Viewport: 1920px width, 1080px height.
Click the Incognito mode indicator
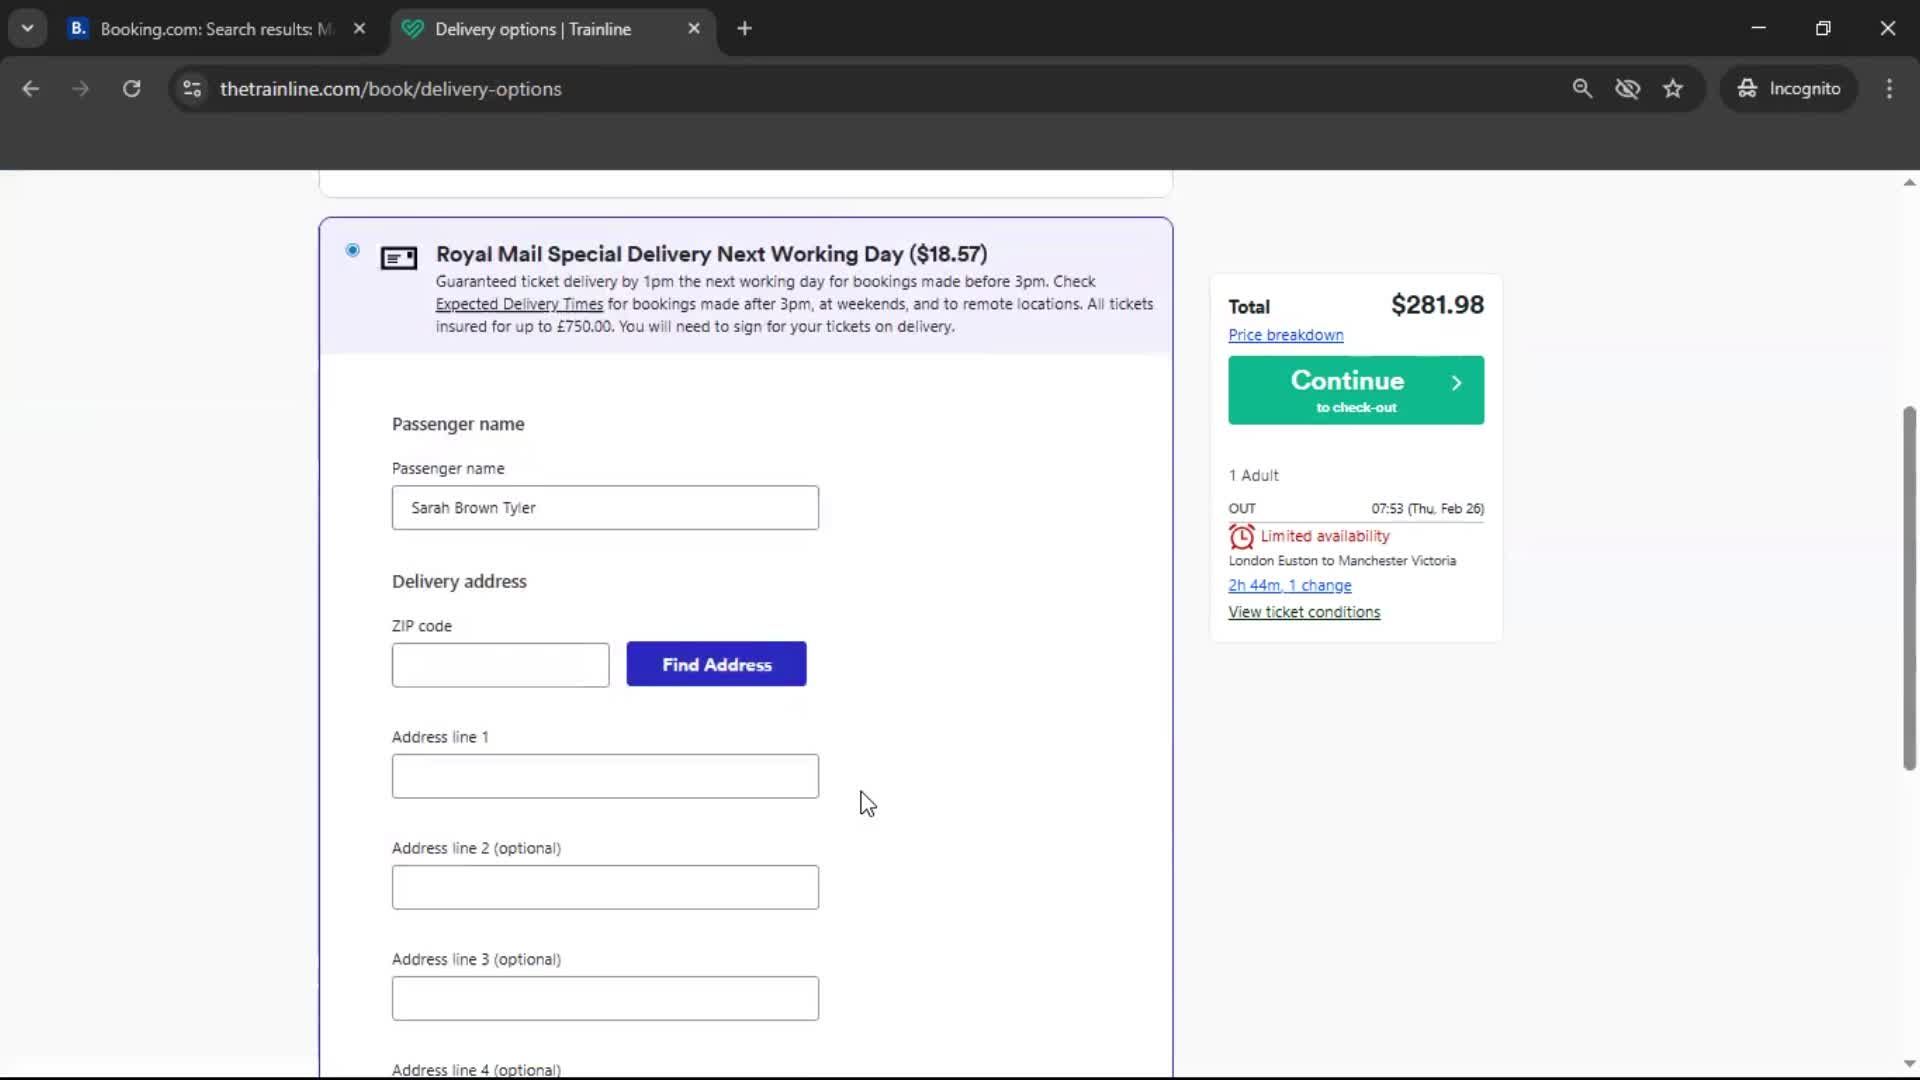(x=1789, y=88)
